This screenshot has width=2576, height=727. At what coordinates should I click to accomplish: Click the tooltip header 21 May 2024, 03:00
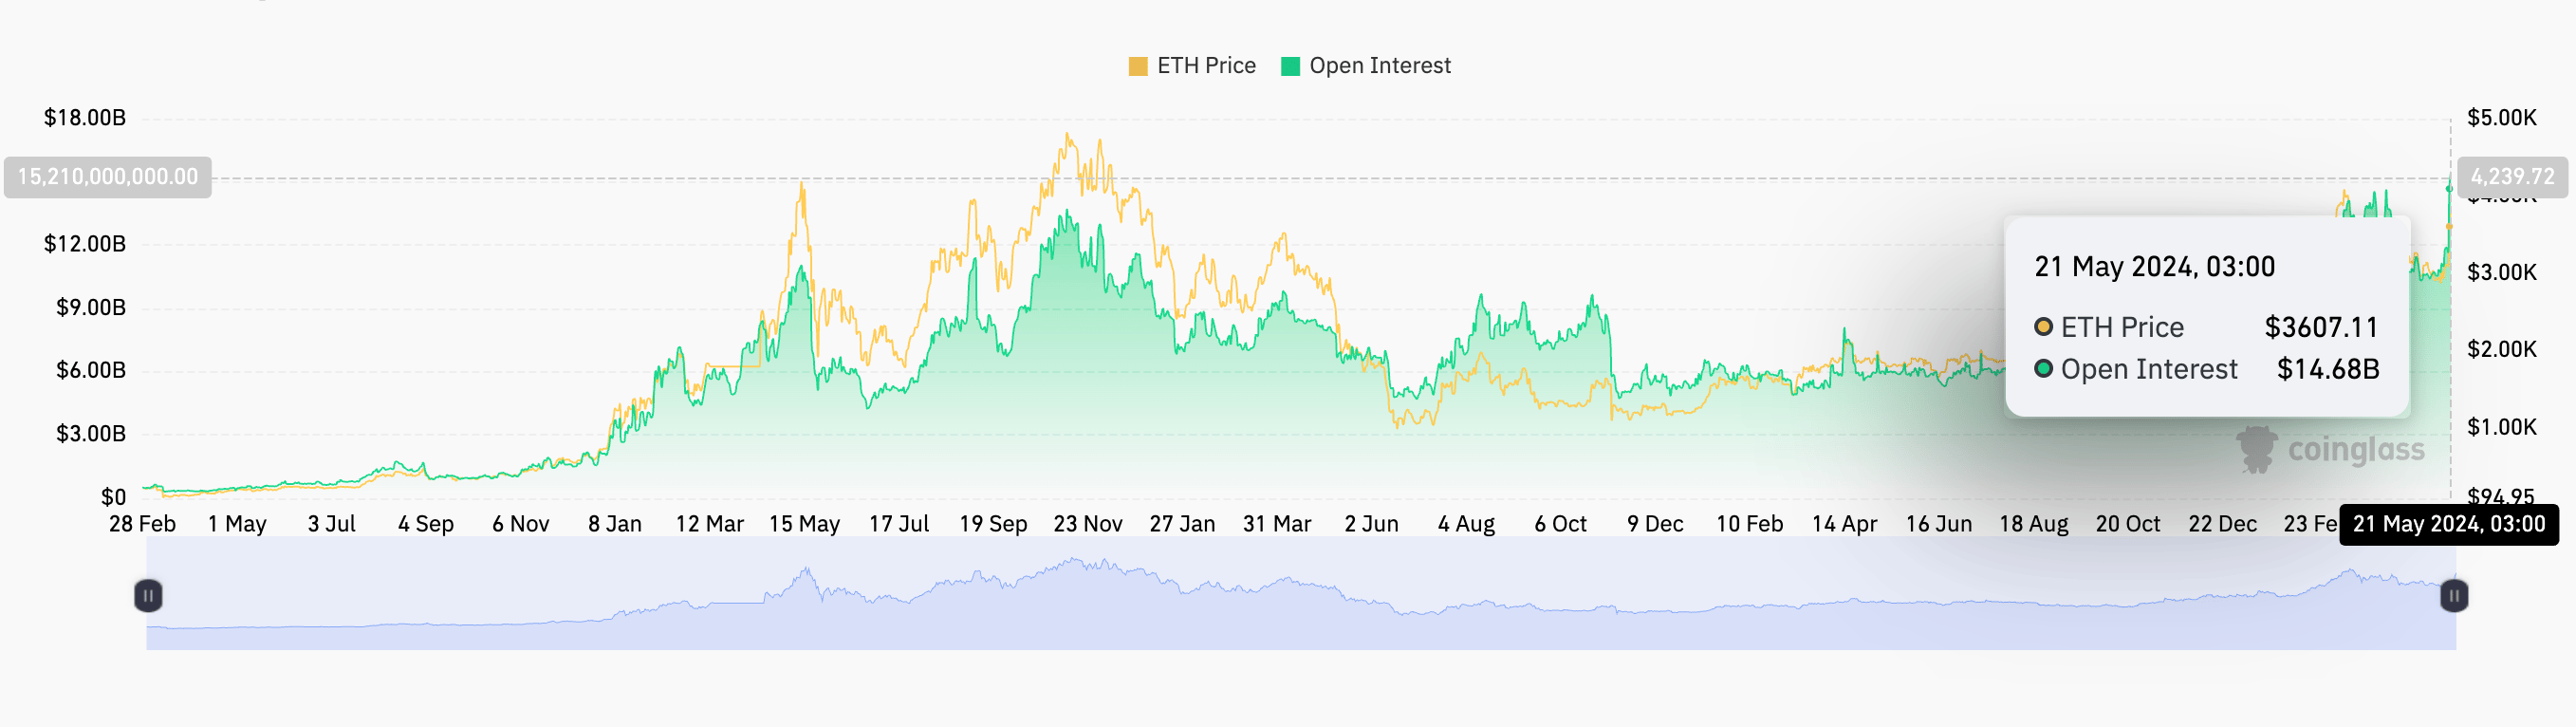(x=2154, y=267)
